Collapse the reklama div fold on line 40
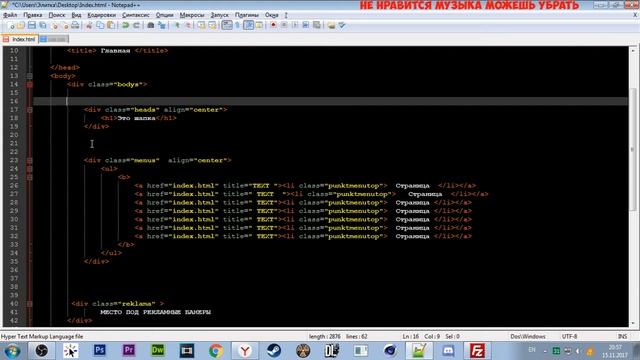This screenshot has width=640, height=360. (30, 304)
